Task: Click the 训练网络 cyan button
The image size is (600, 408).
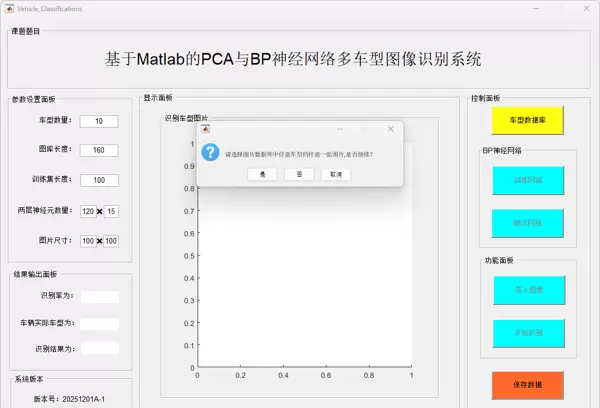Action: [x=528, y=180]
